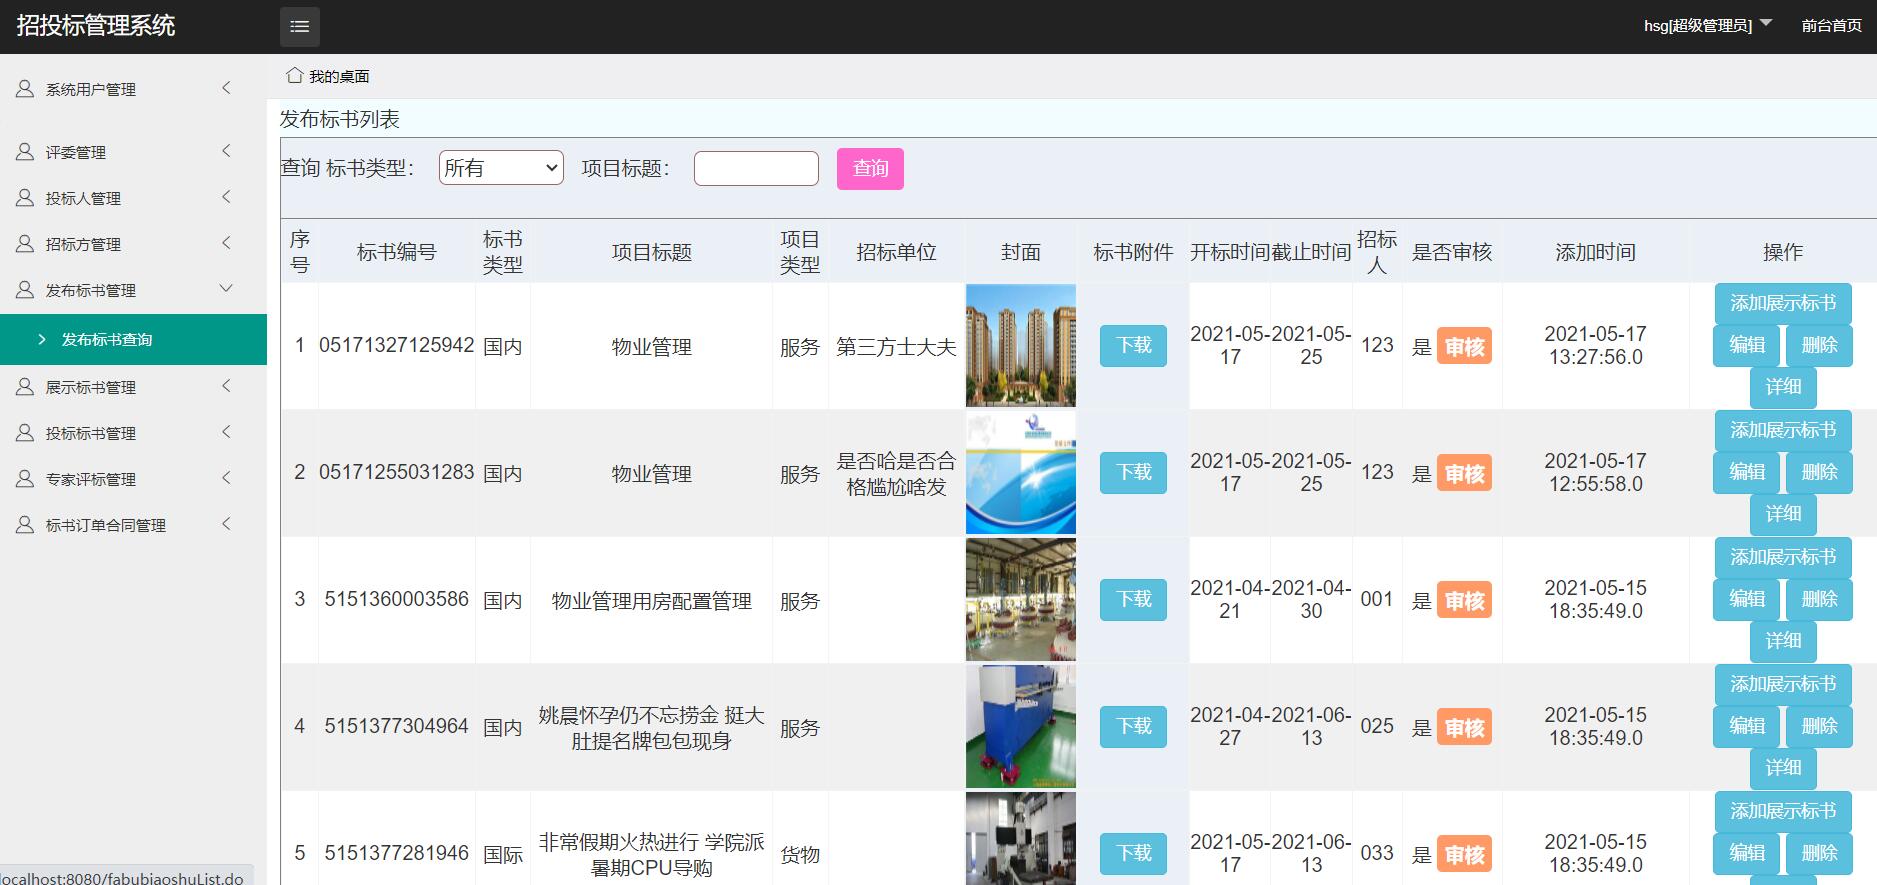Click 审核 for bid 05171255031283
The height and width of the screenshot is (885, 1877).
point(1464,474)
